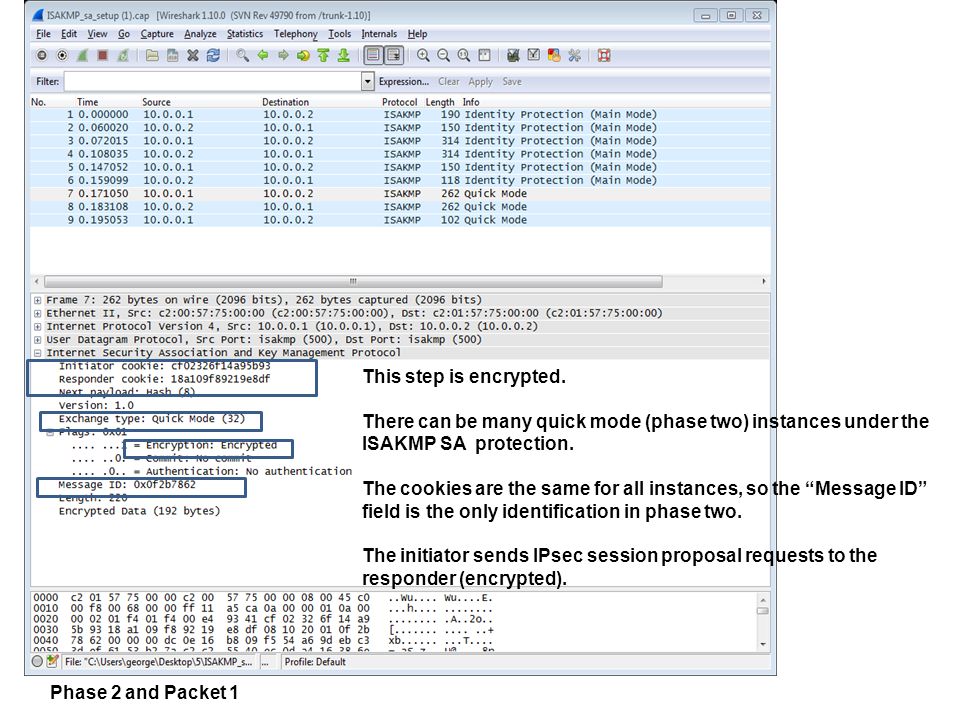Jump to the first packet
The image size is (960, 720).
click(x=323, y=56)
